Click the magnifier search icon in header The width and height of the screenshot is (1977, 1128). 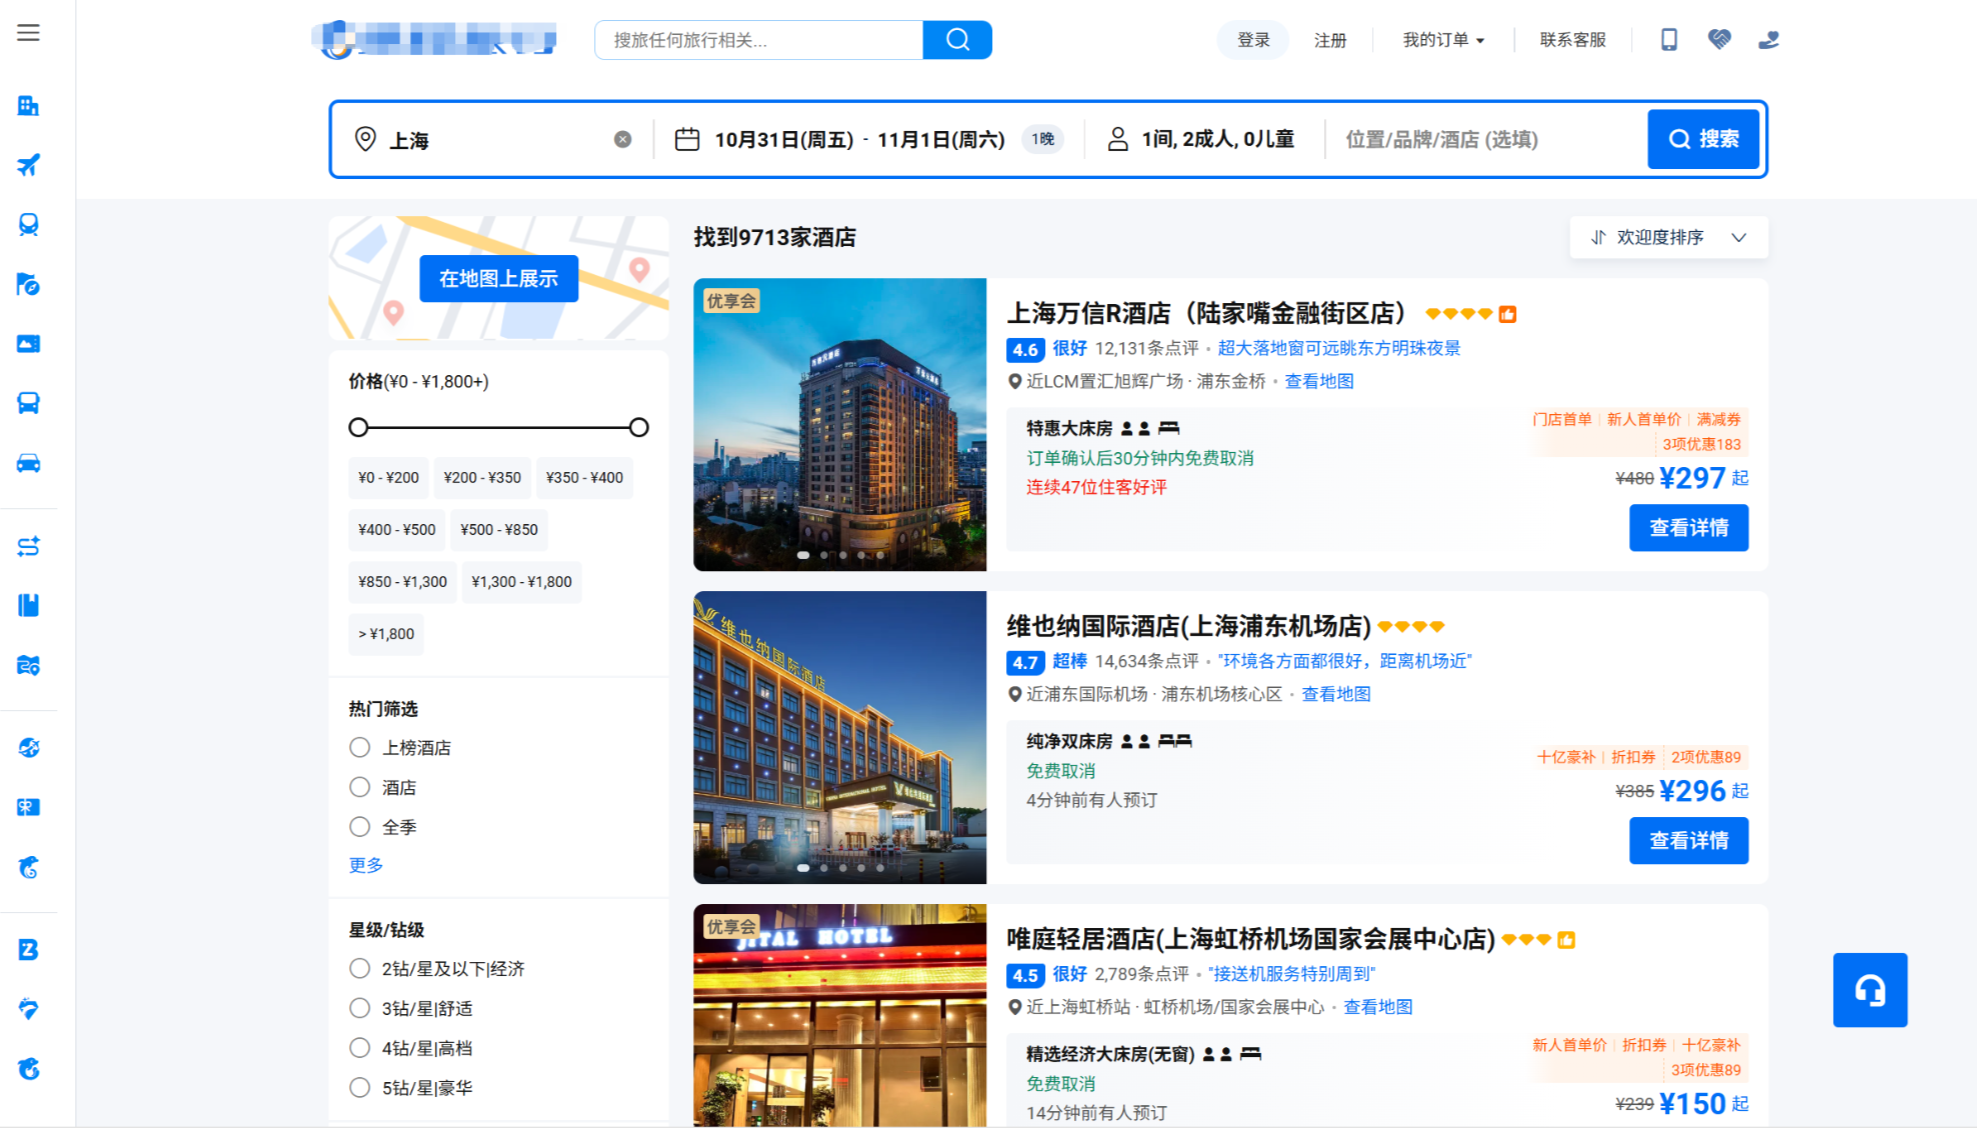[x=957, y=40]
